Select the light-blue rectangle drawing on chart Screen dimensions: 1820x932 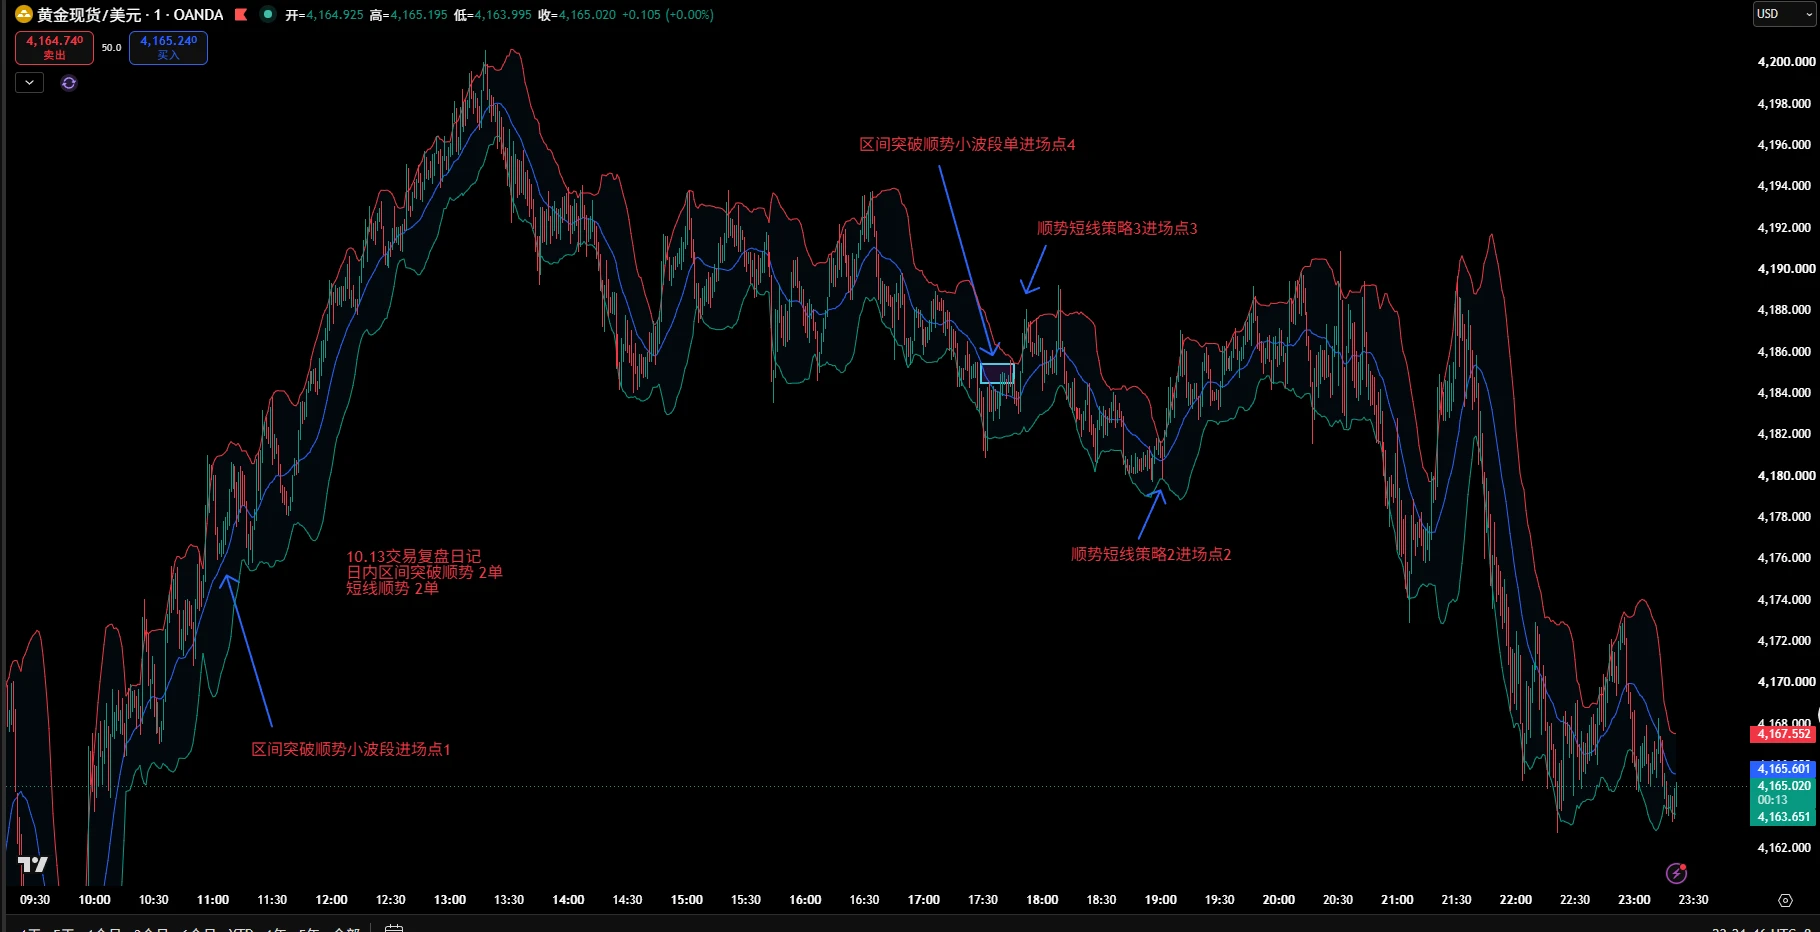[x=997, y=373]
